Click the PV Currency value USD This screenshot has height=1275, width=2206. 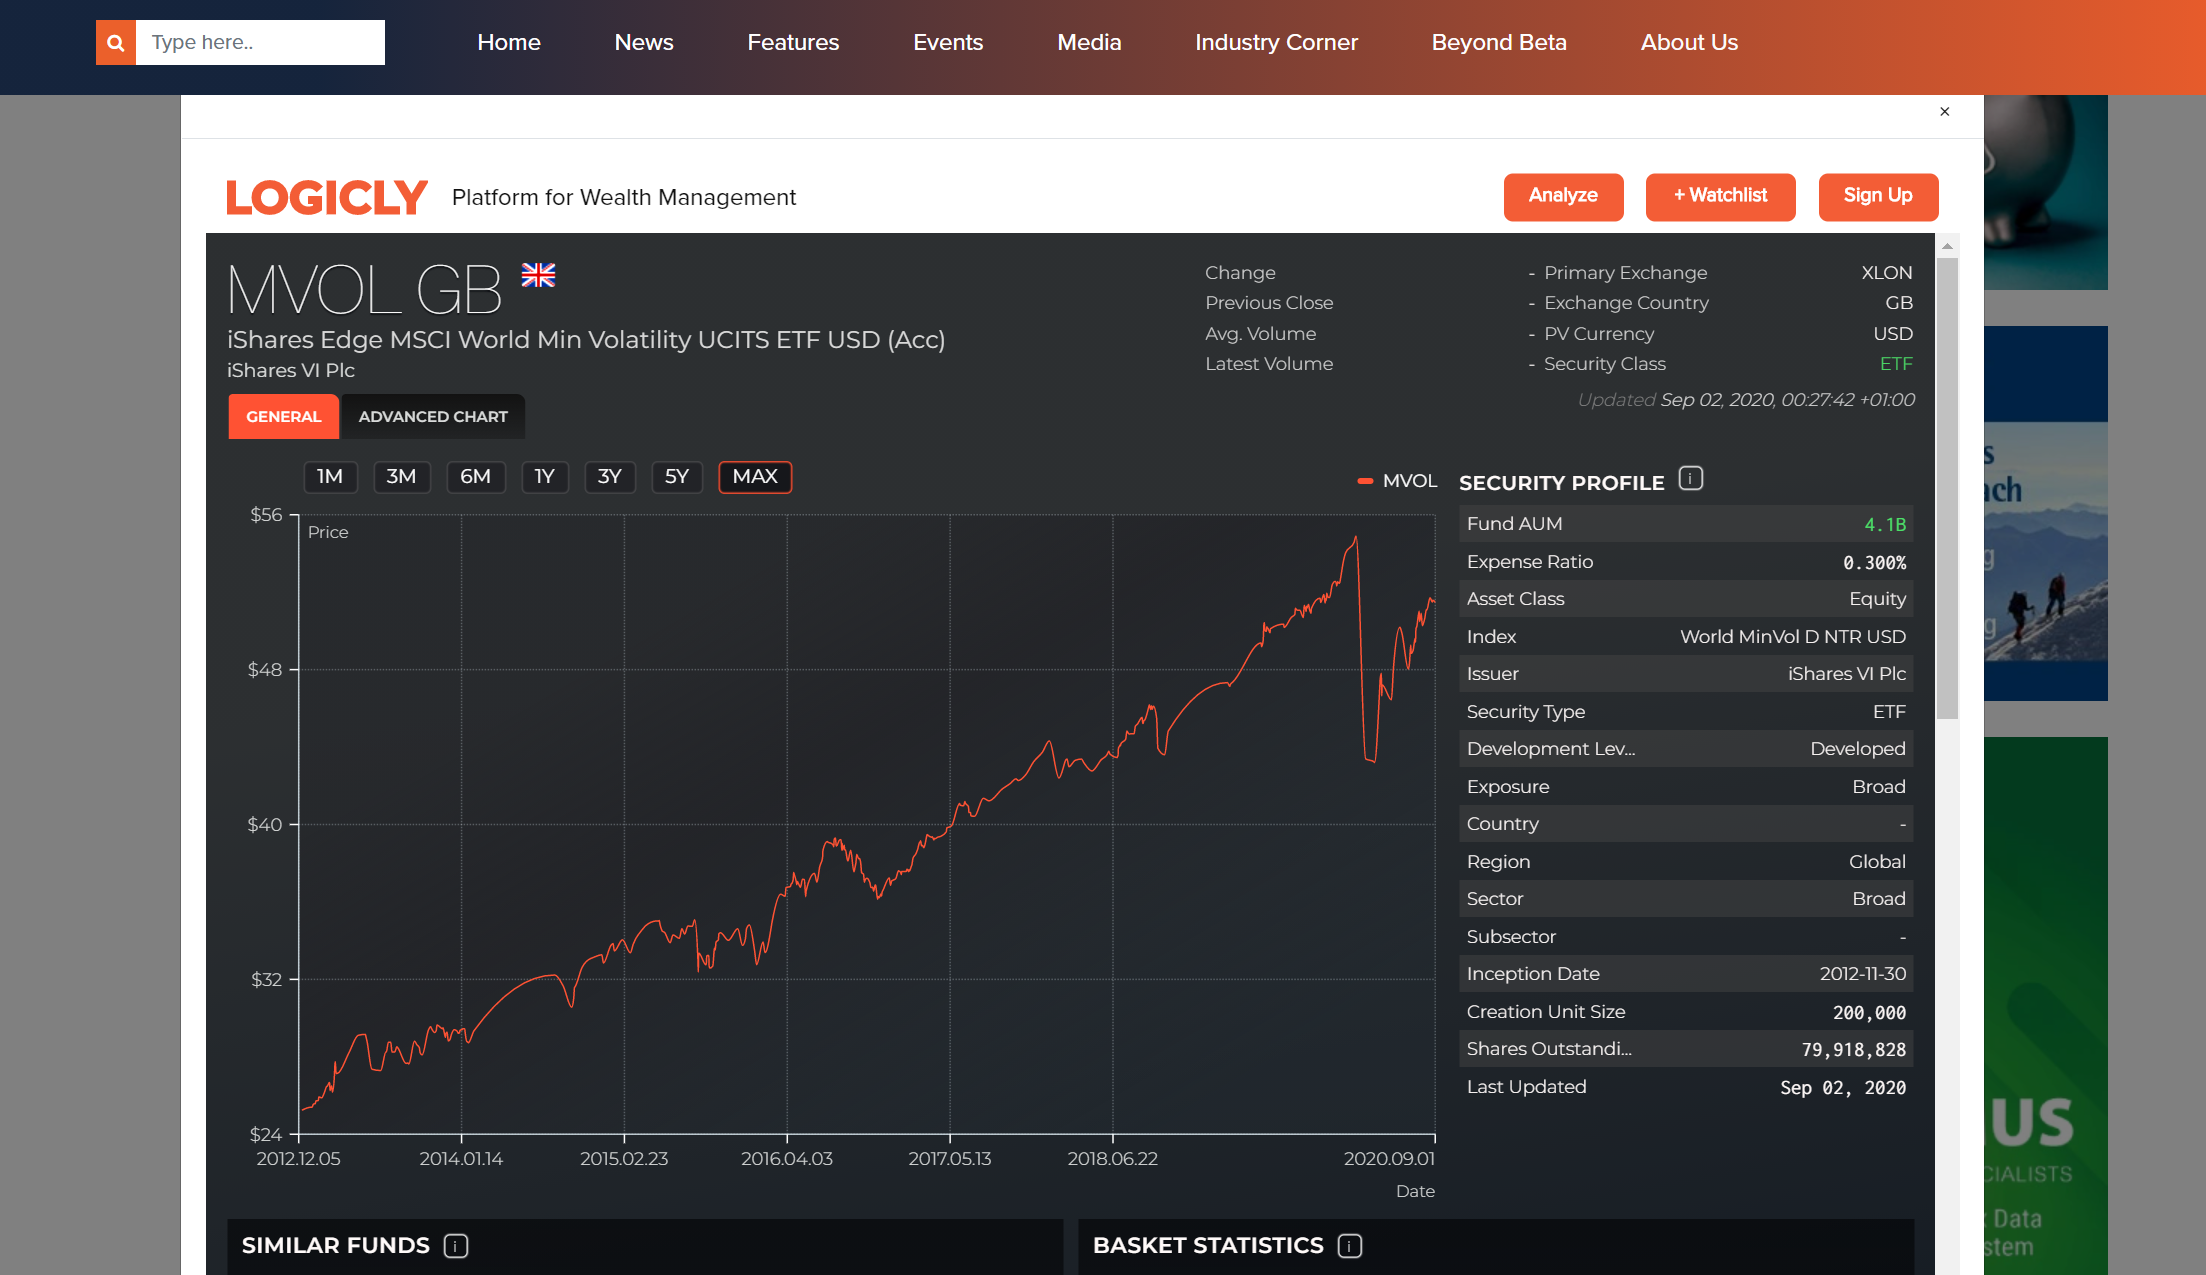pos(1893,334)
